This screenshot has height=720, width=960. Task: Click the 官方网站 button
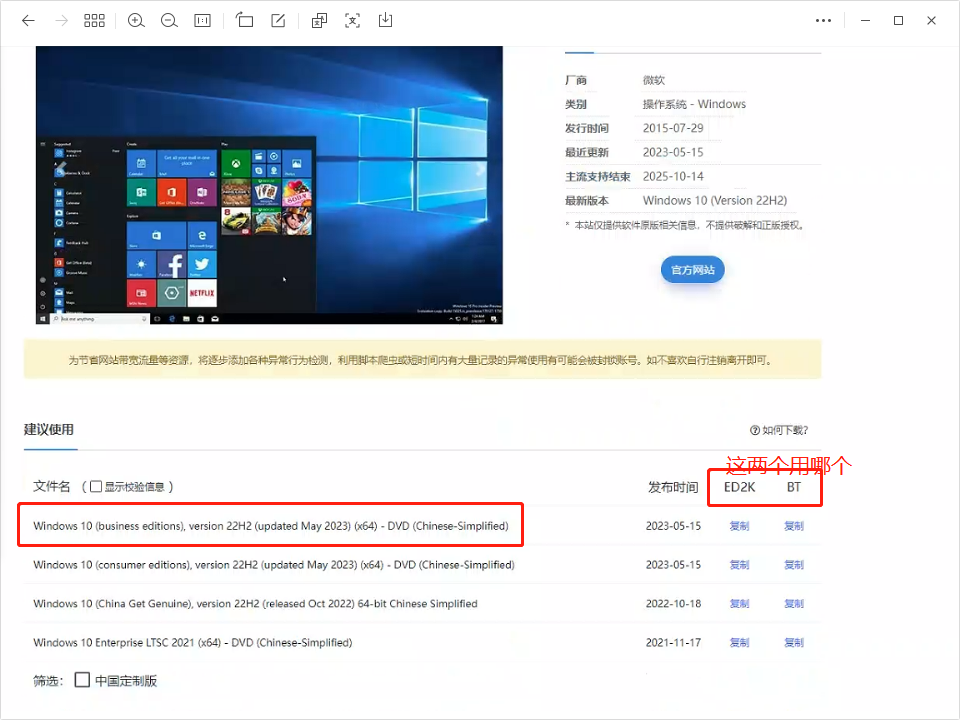[x=692, y=270]
